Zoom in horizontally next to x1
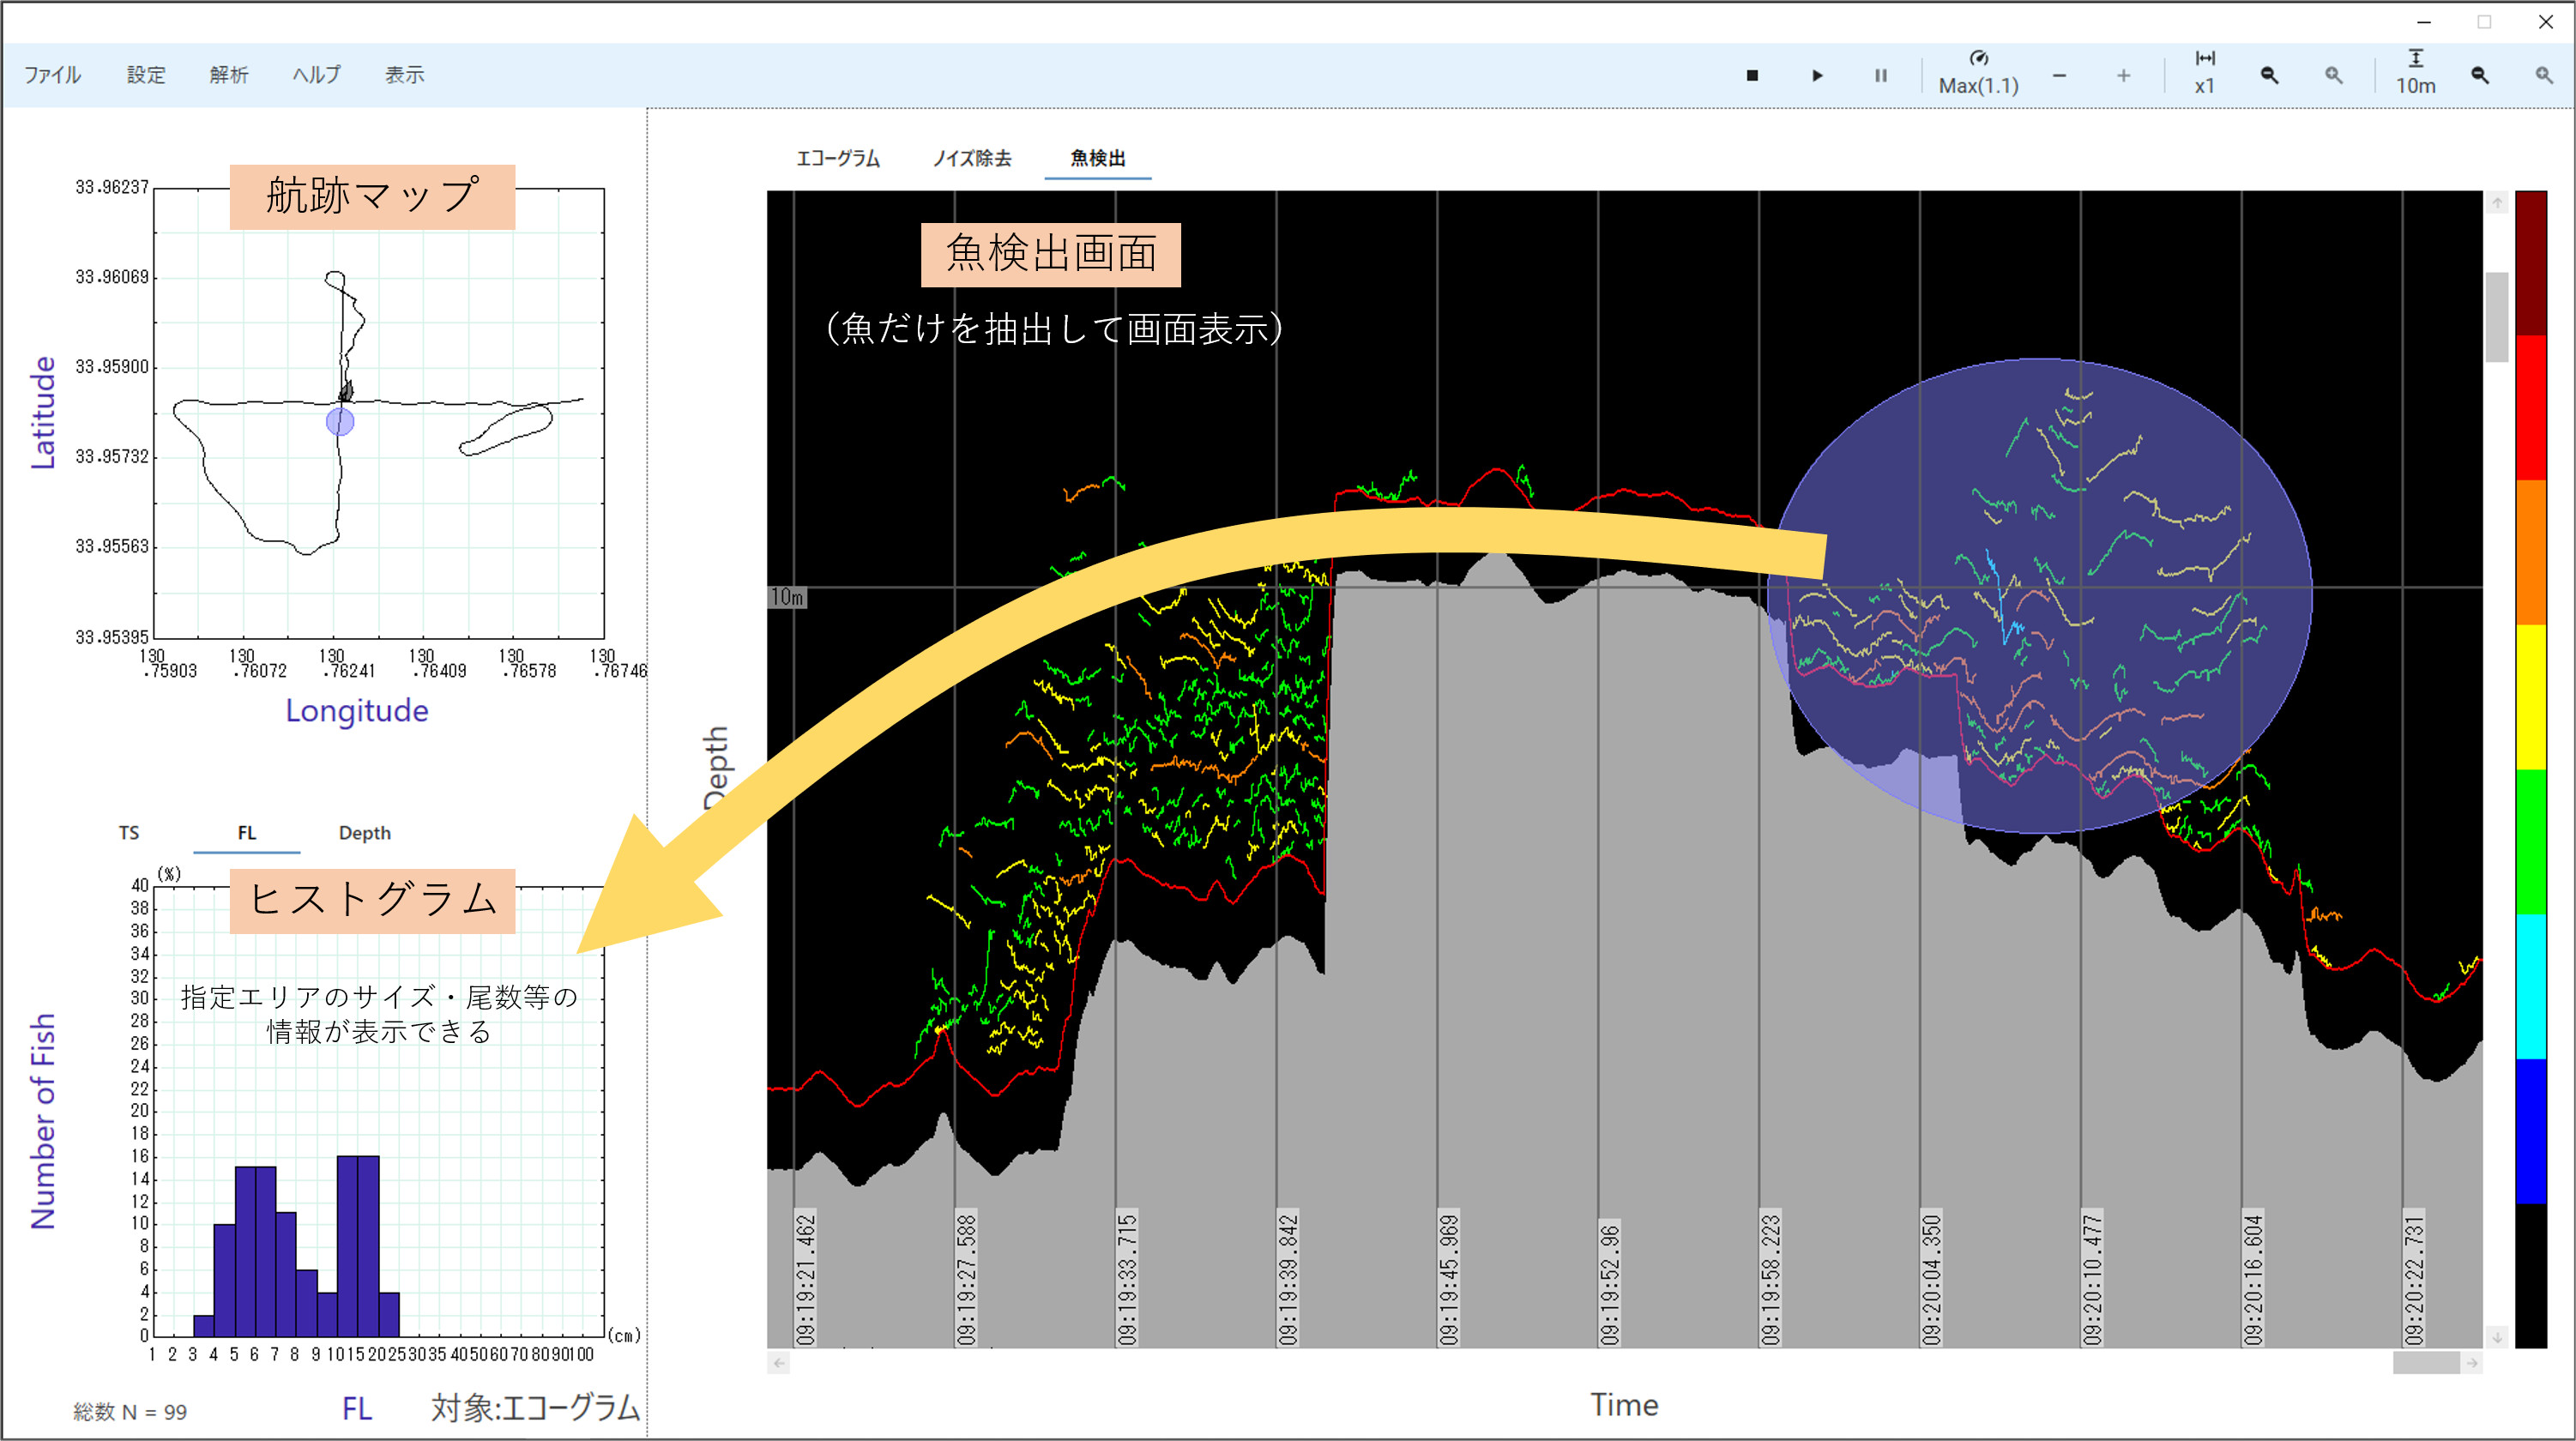The image size is (2576, 1441). coord(2333,76)
